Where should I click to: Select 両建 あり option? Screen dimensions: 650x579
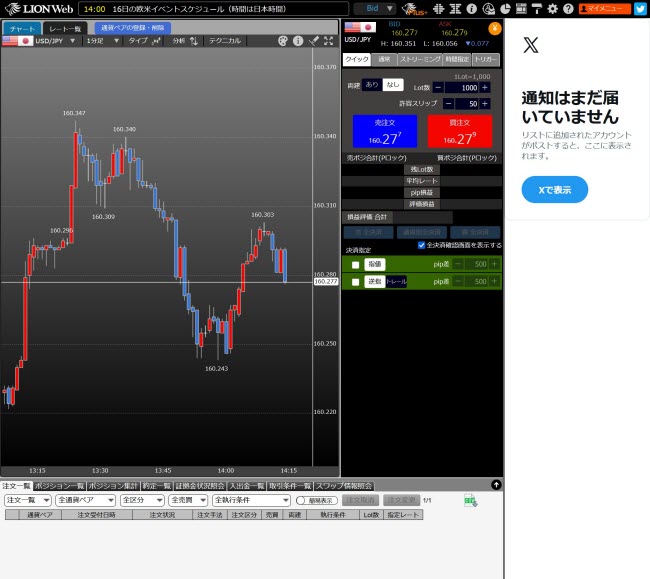coord(372,85)
